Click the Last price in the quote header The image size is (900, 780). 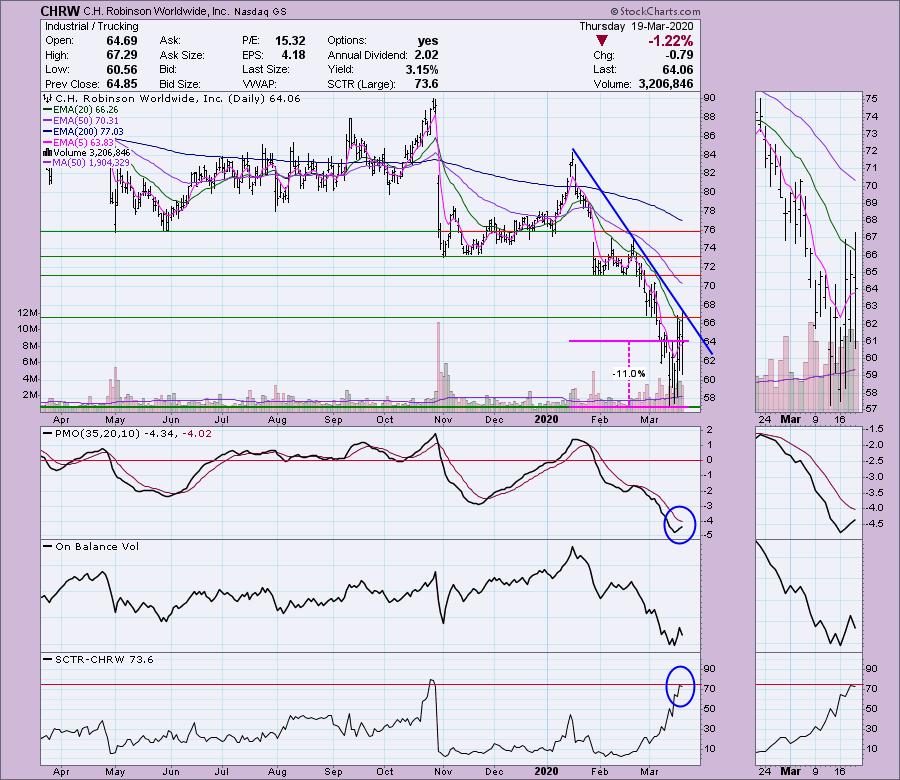click(x=678, y=69)
